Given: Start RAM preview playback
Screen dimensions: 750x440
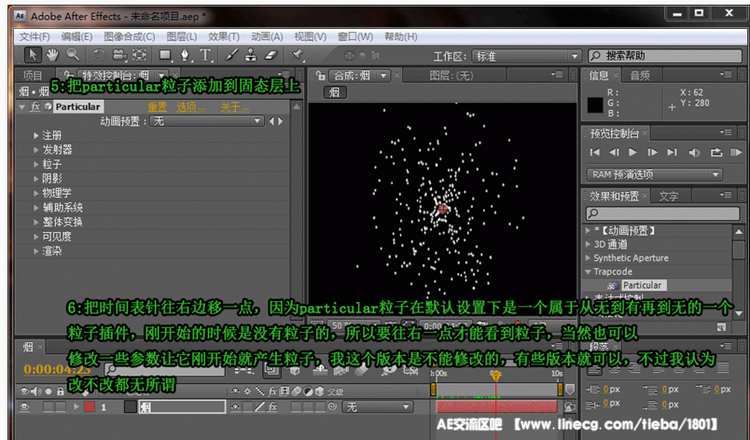Looking at the screenshot, I should pos(736,153).
